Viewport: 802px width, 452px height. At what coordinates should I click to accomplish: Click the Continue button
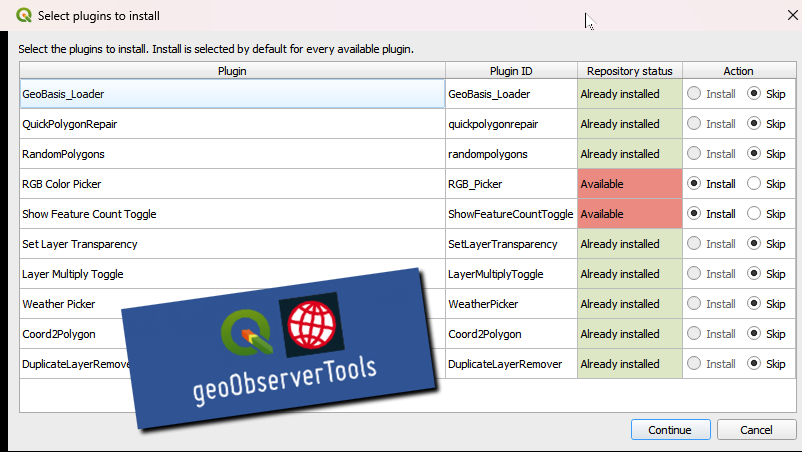[671, 430]
